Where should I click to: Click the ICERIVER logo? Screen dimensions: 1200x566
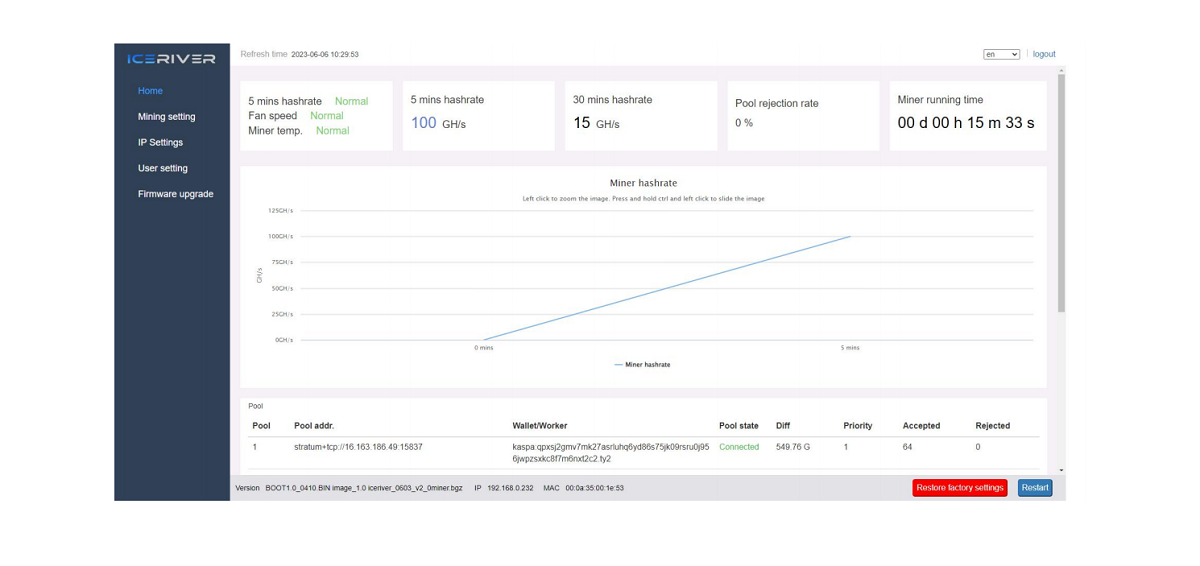pyautogui.click(x=171, y=59)
